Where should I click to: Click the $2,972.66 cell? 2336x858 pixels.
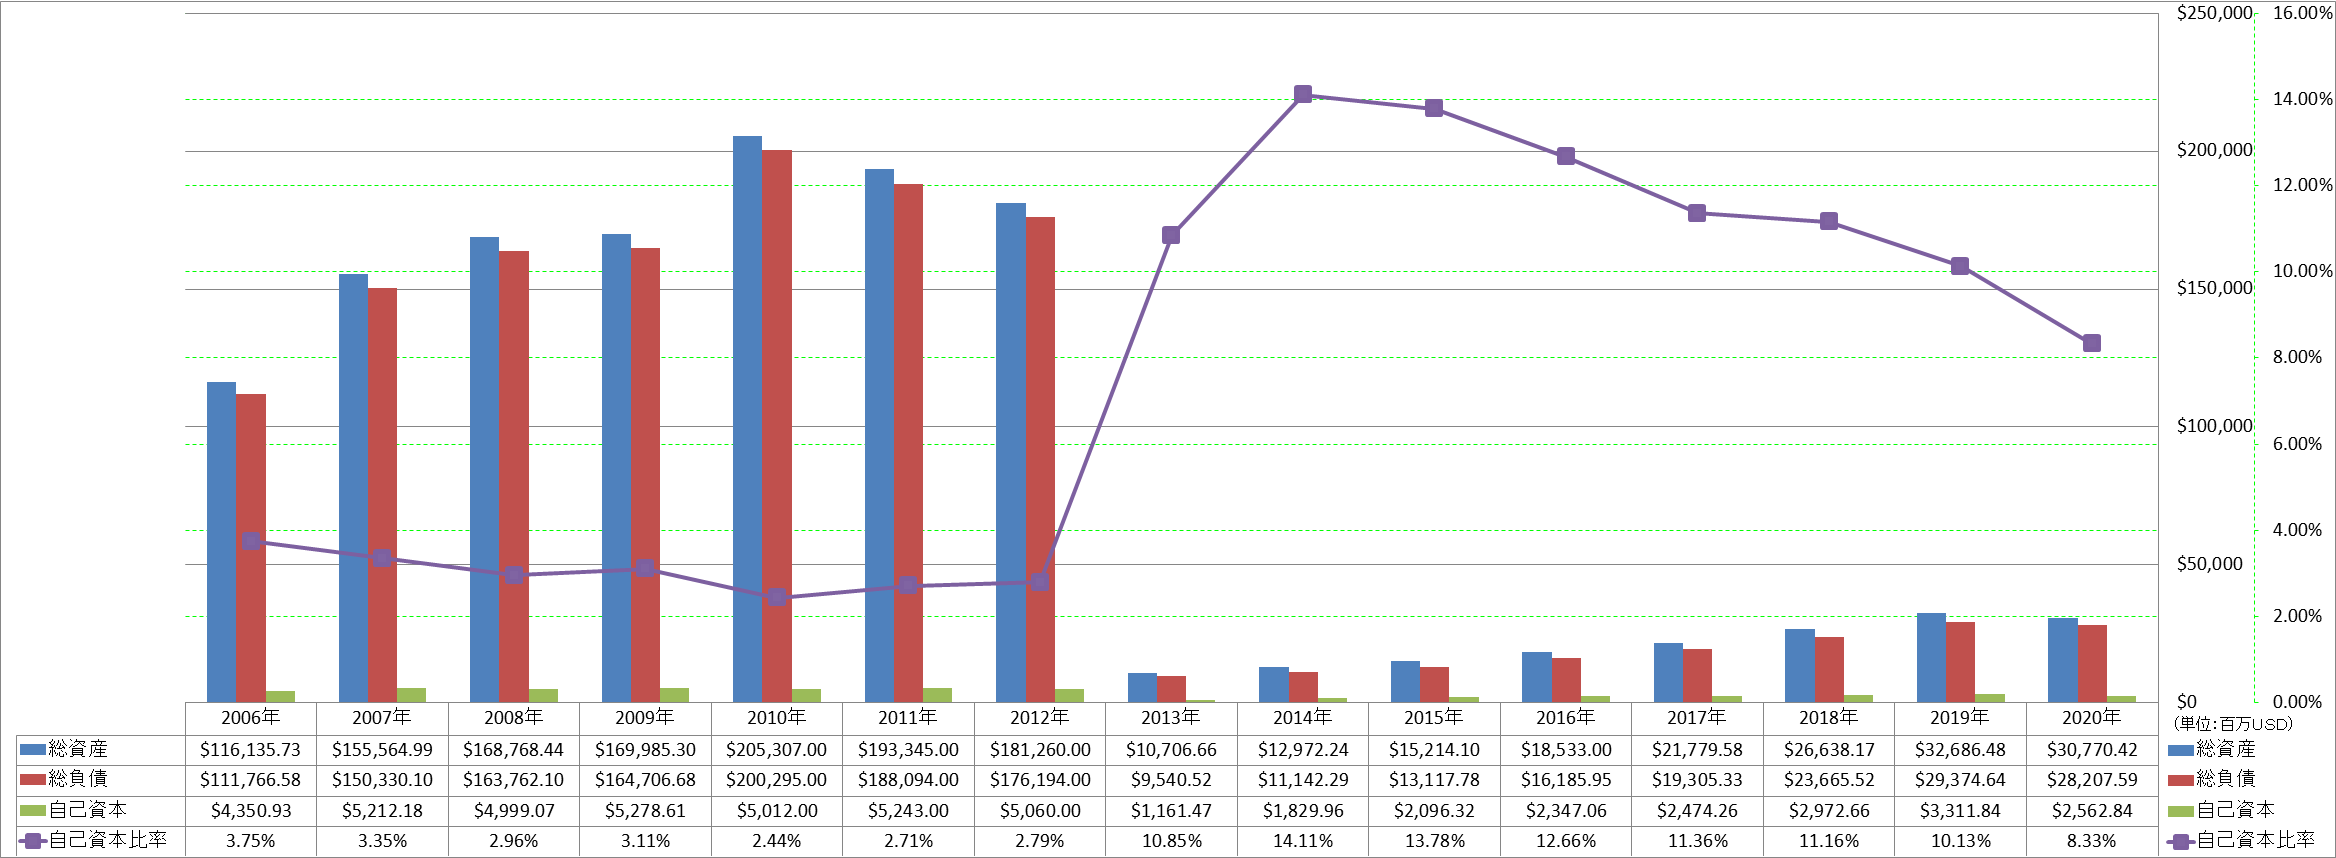pos(1829,811)
